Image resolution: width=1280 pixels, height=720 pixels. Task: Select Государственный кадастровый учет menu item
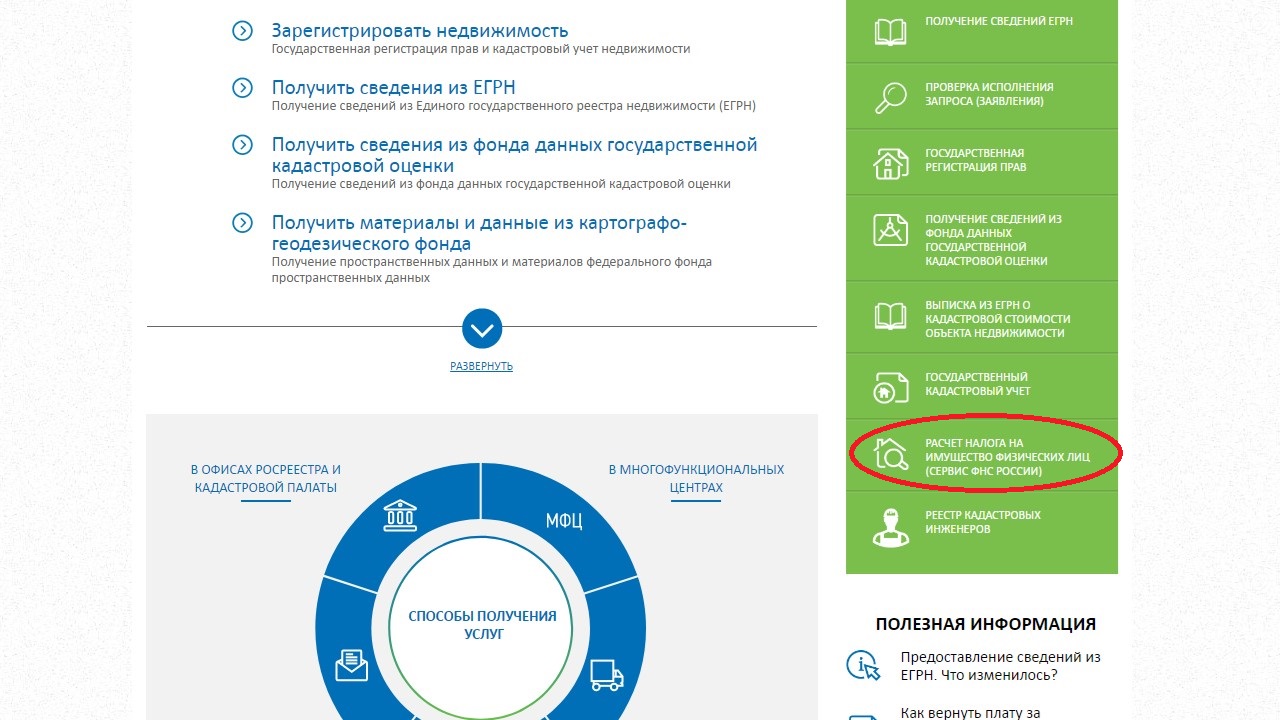[976, 384]
